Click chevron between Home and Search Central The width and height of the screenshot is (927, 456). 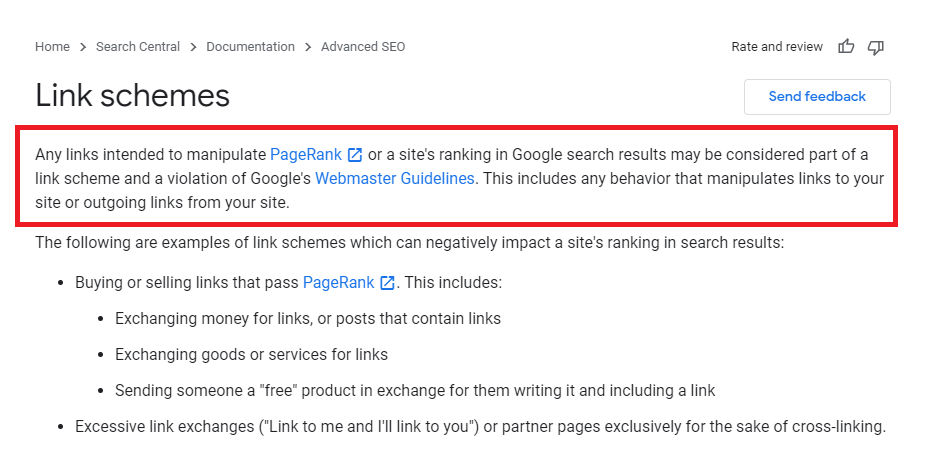tap(83, 47)
